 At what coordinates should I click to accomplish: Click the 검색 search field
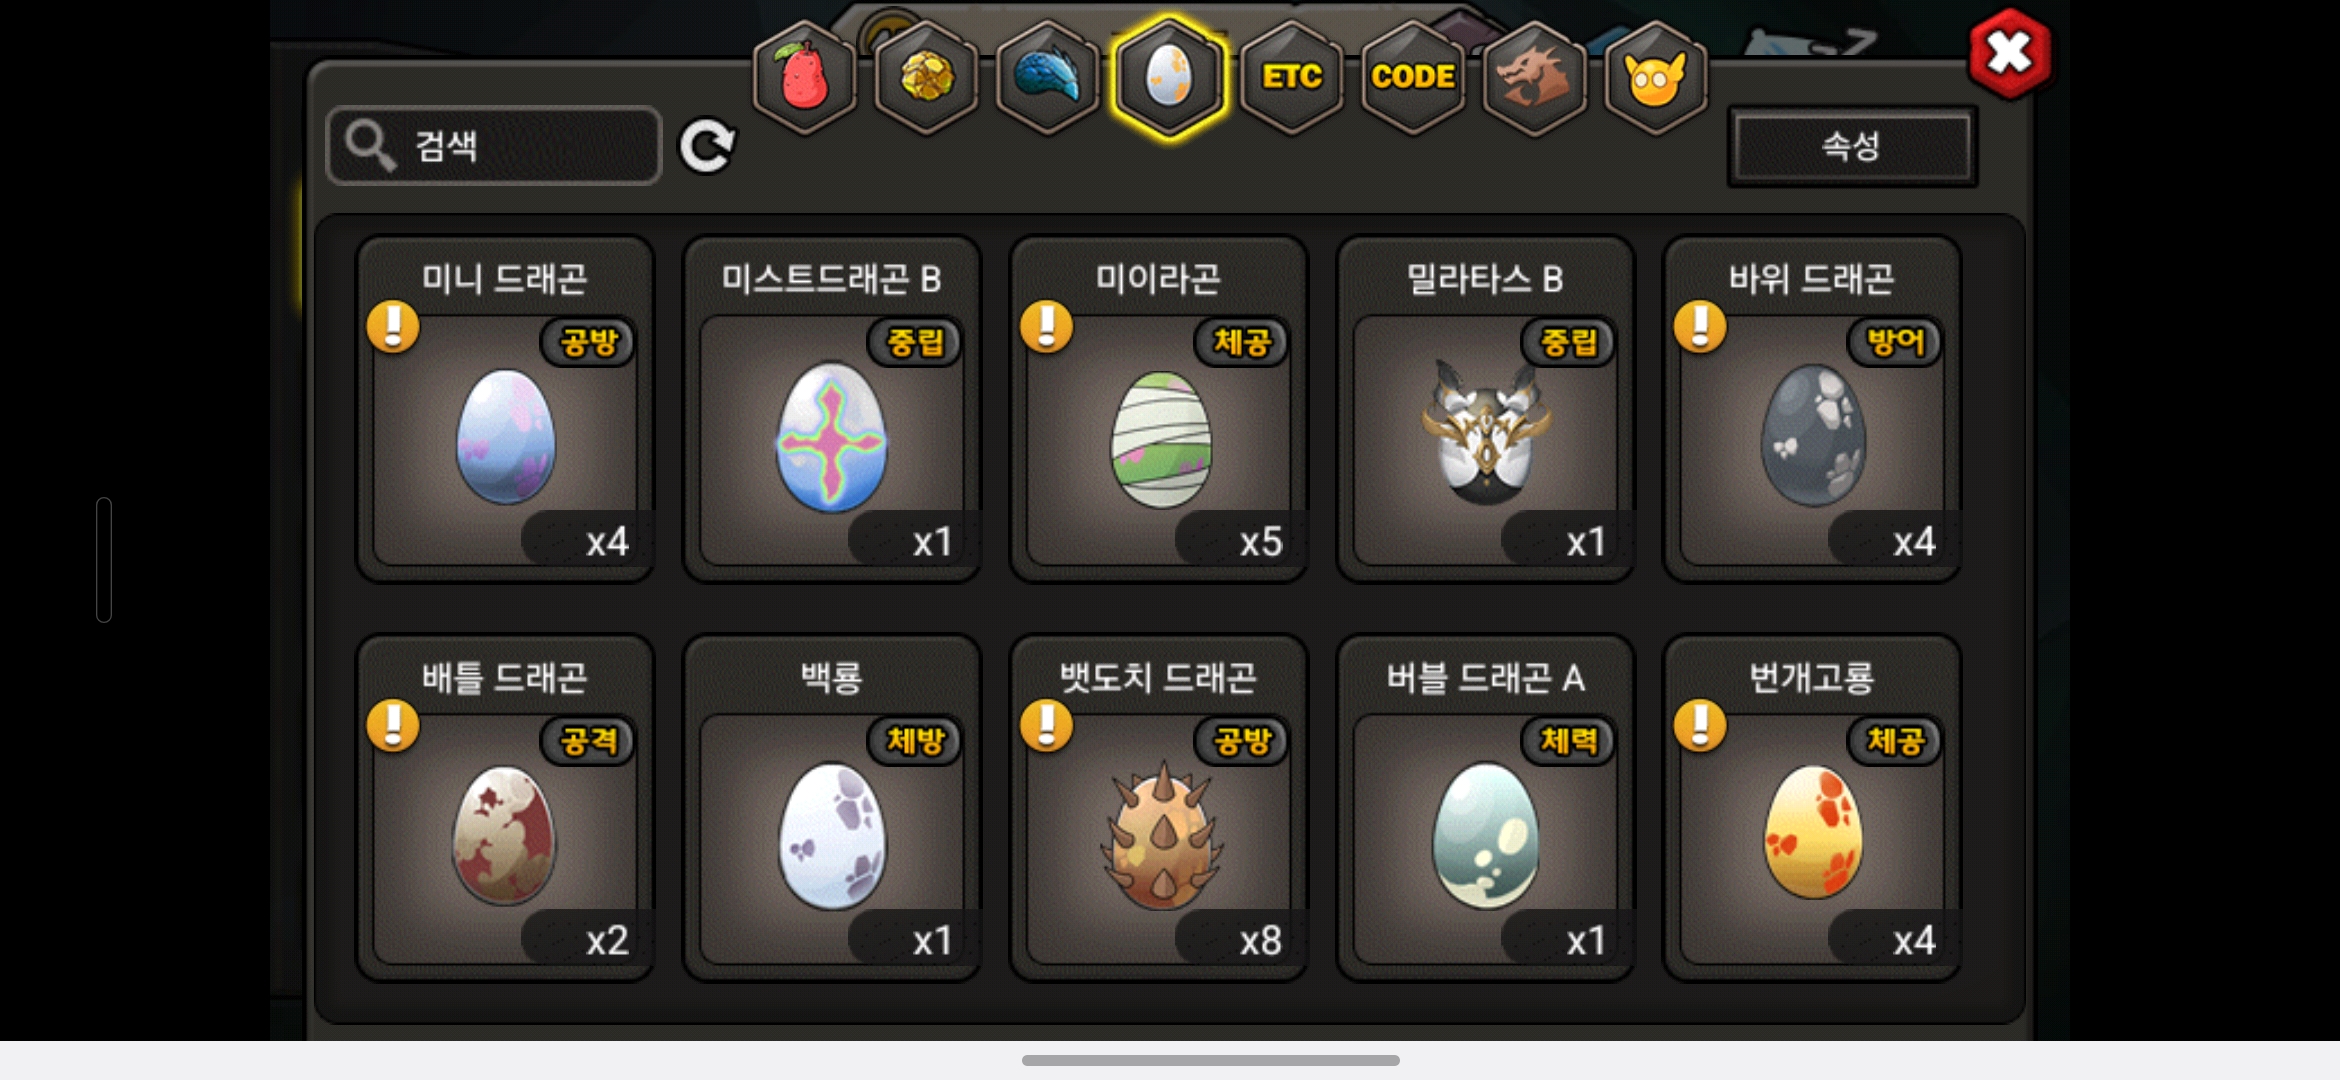tap(494, 146)
